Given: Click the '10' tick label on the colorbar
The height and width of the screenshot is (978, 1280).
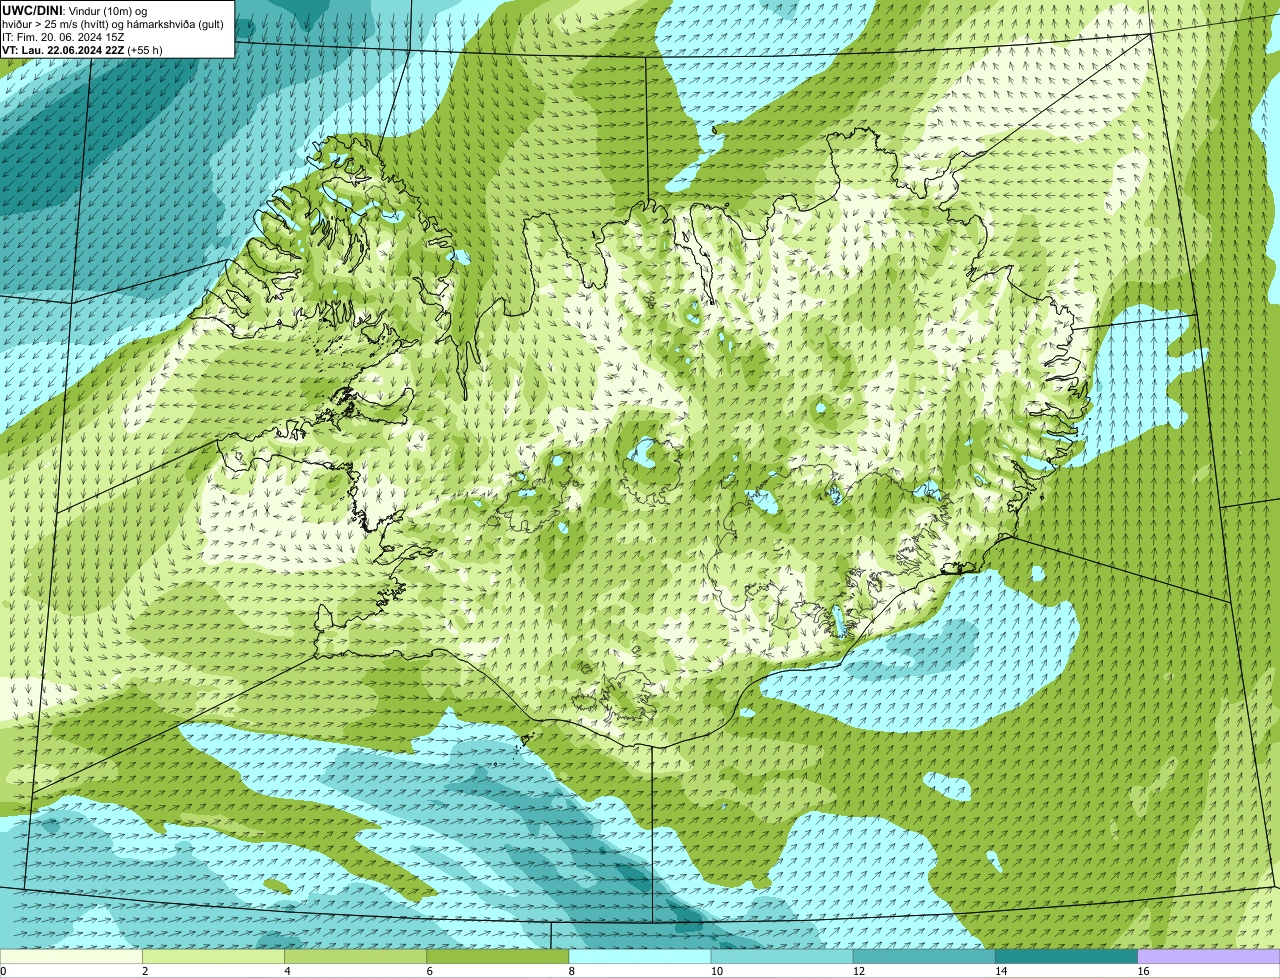Looking at the screenshot, I should click(717, 971).
